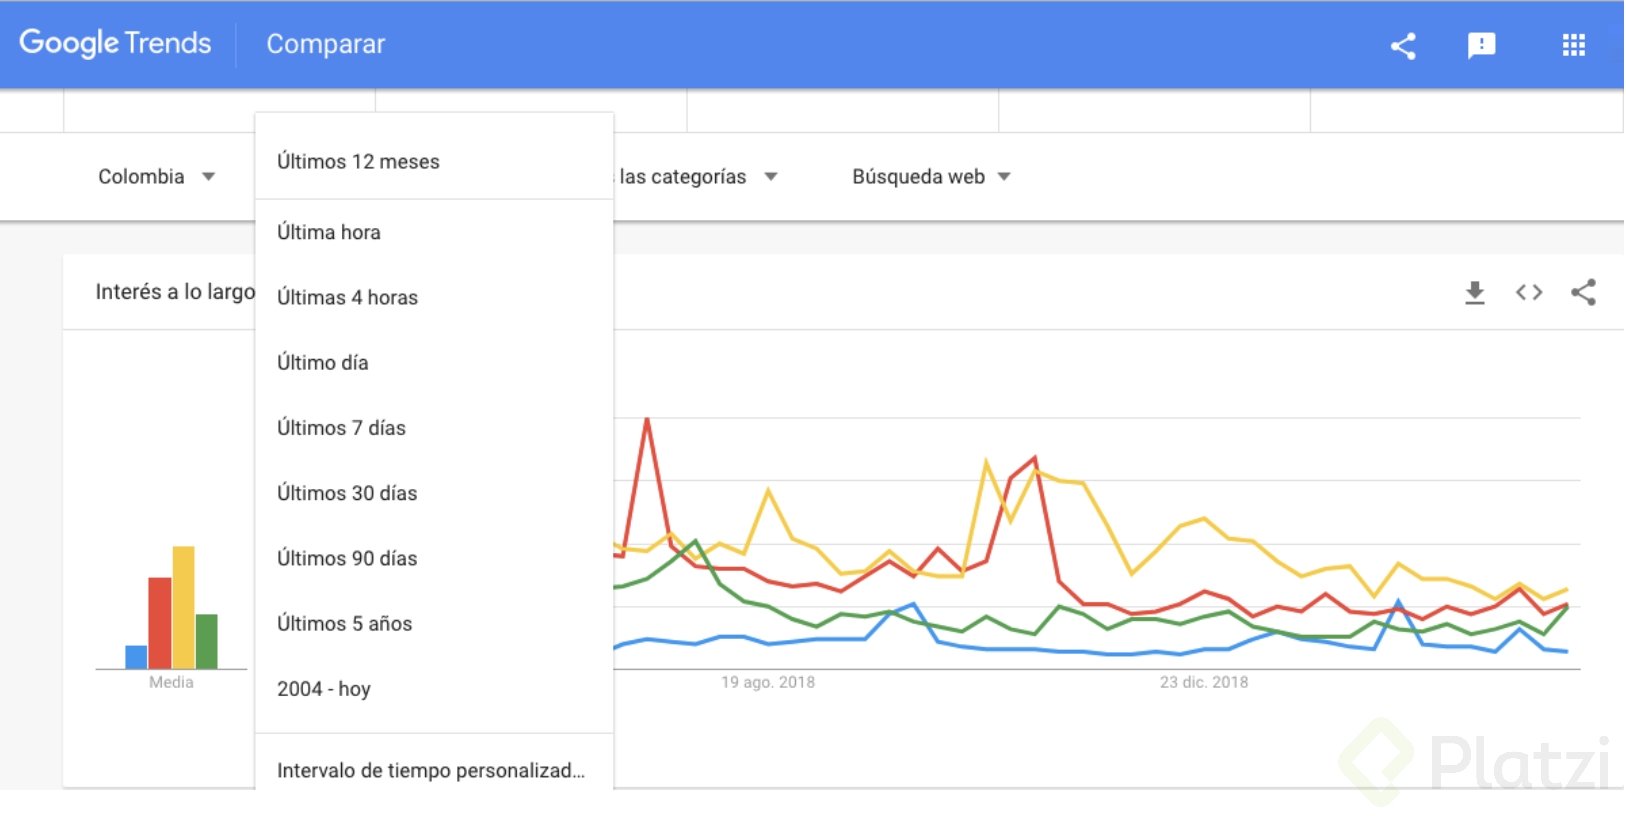Select Últimos 90 días option
Screen dimensions: 1626x816
pos(347,558)
